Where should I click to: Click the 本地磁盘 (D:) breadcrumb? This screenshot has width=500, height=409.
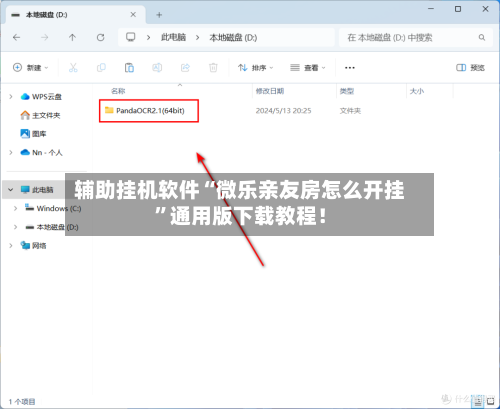pos(233,37)
